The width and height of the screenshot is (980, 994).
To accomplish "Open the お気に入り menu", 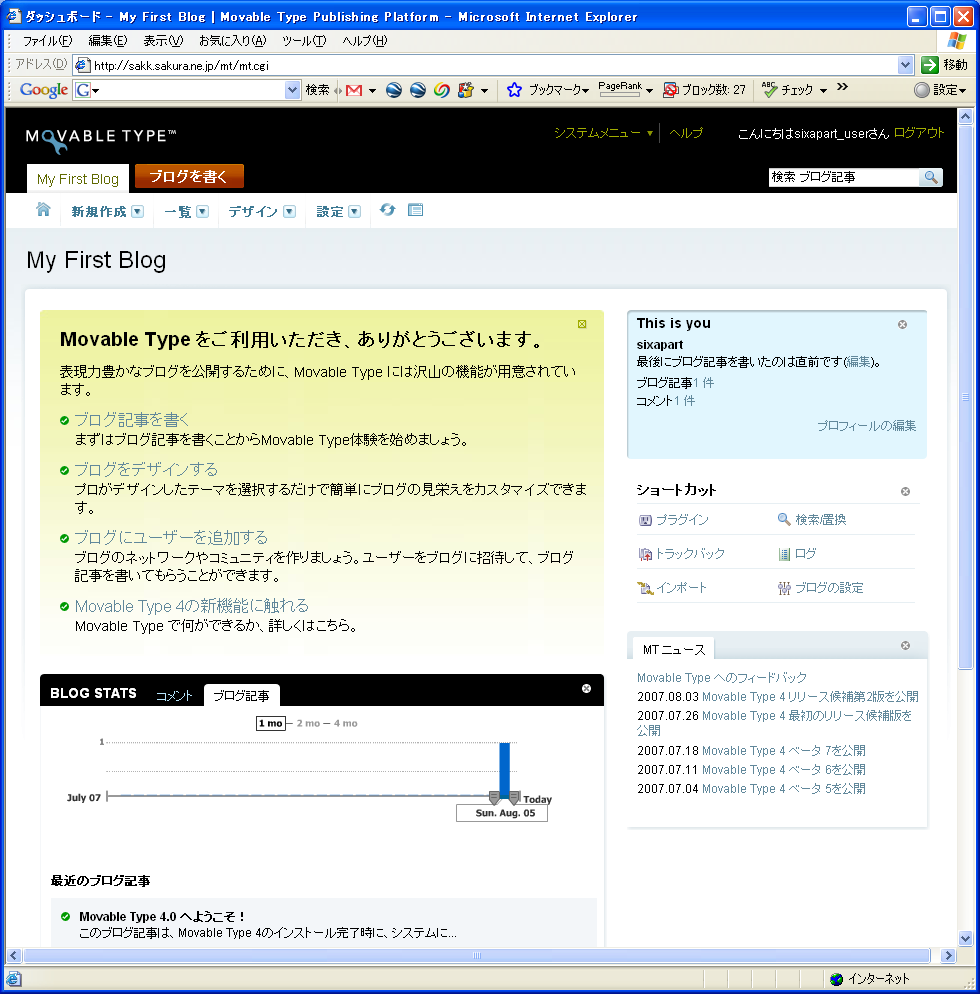I will 233,41.
